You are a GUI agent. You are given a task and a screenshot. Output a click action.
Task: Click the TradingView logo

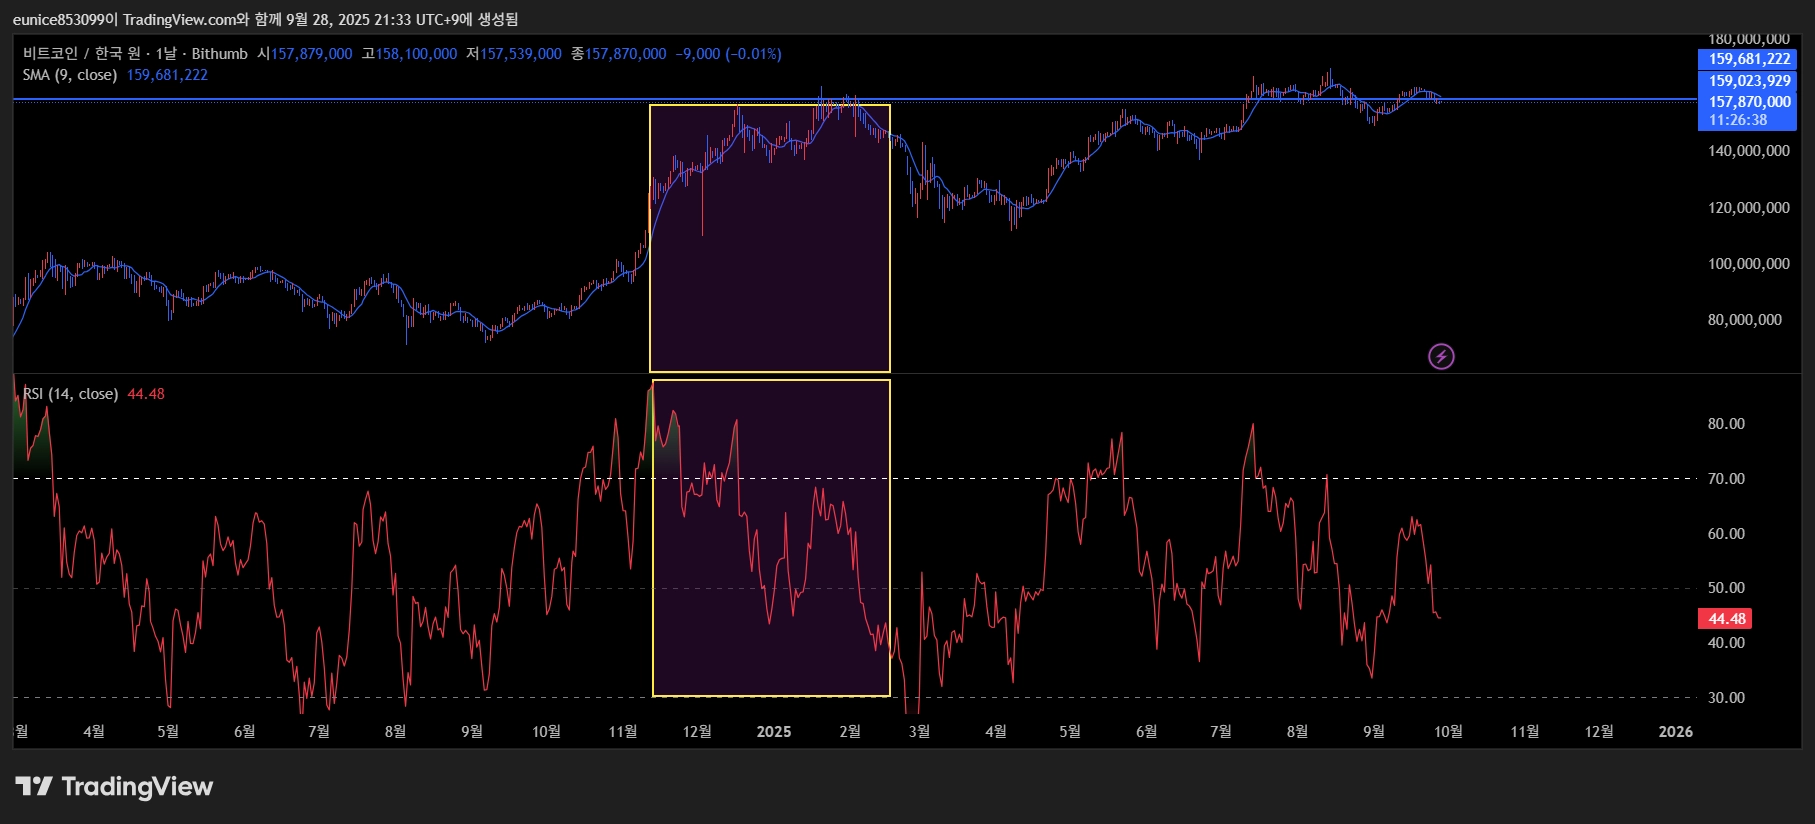click(114, 787)
